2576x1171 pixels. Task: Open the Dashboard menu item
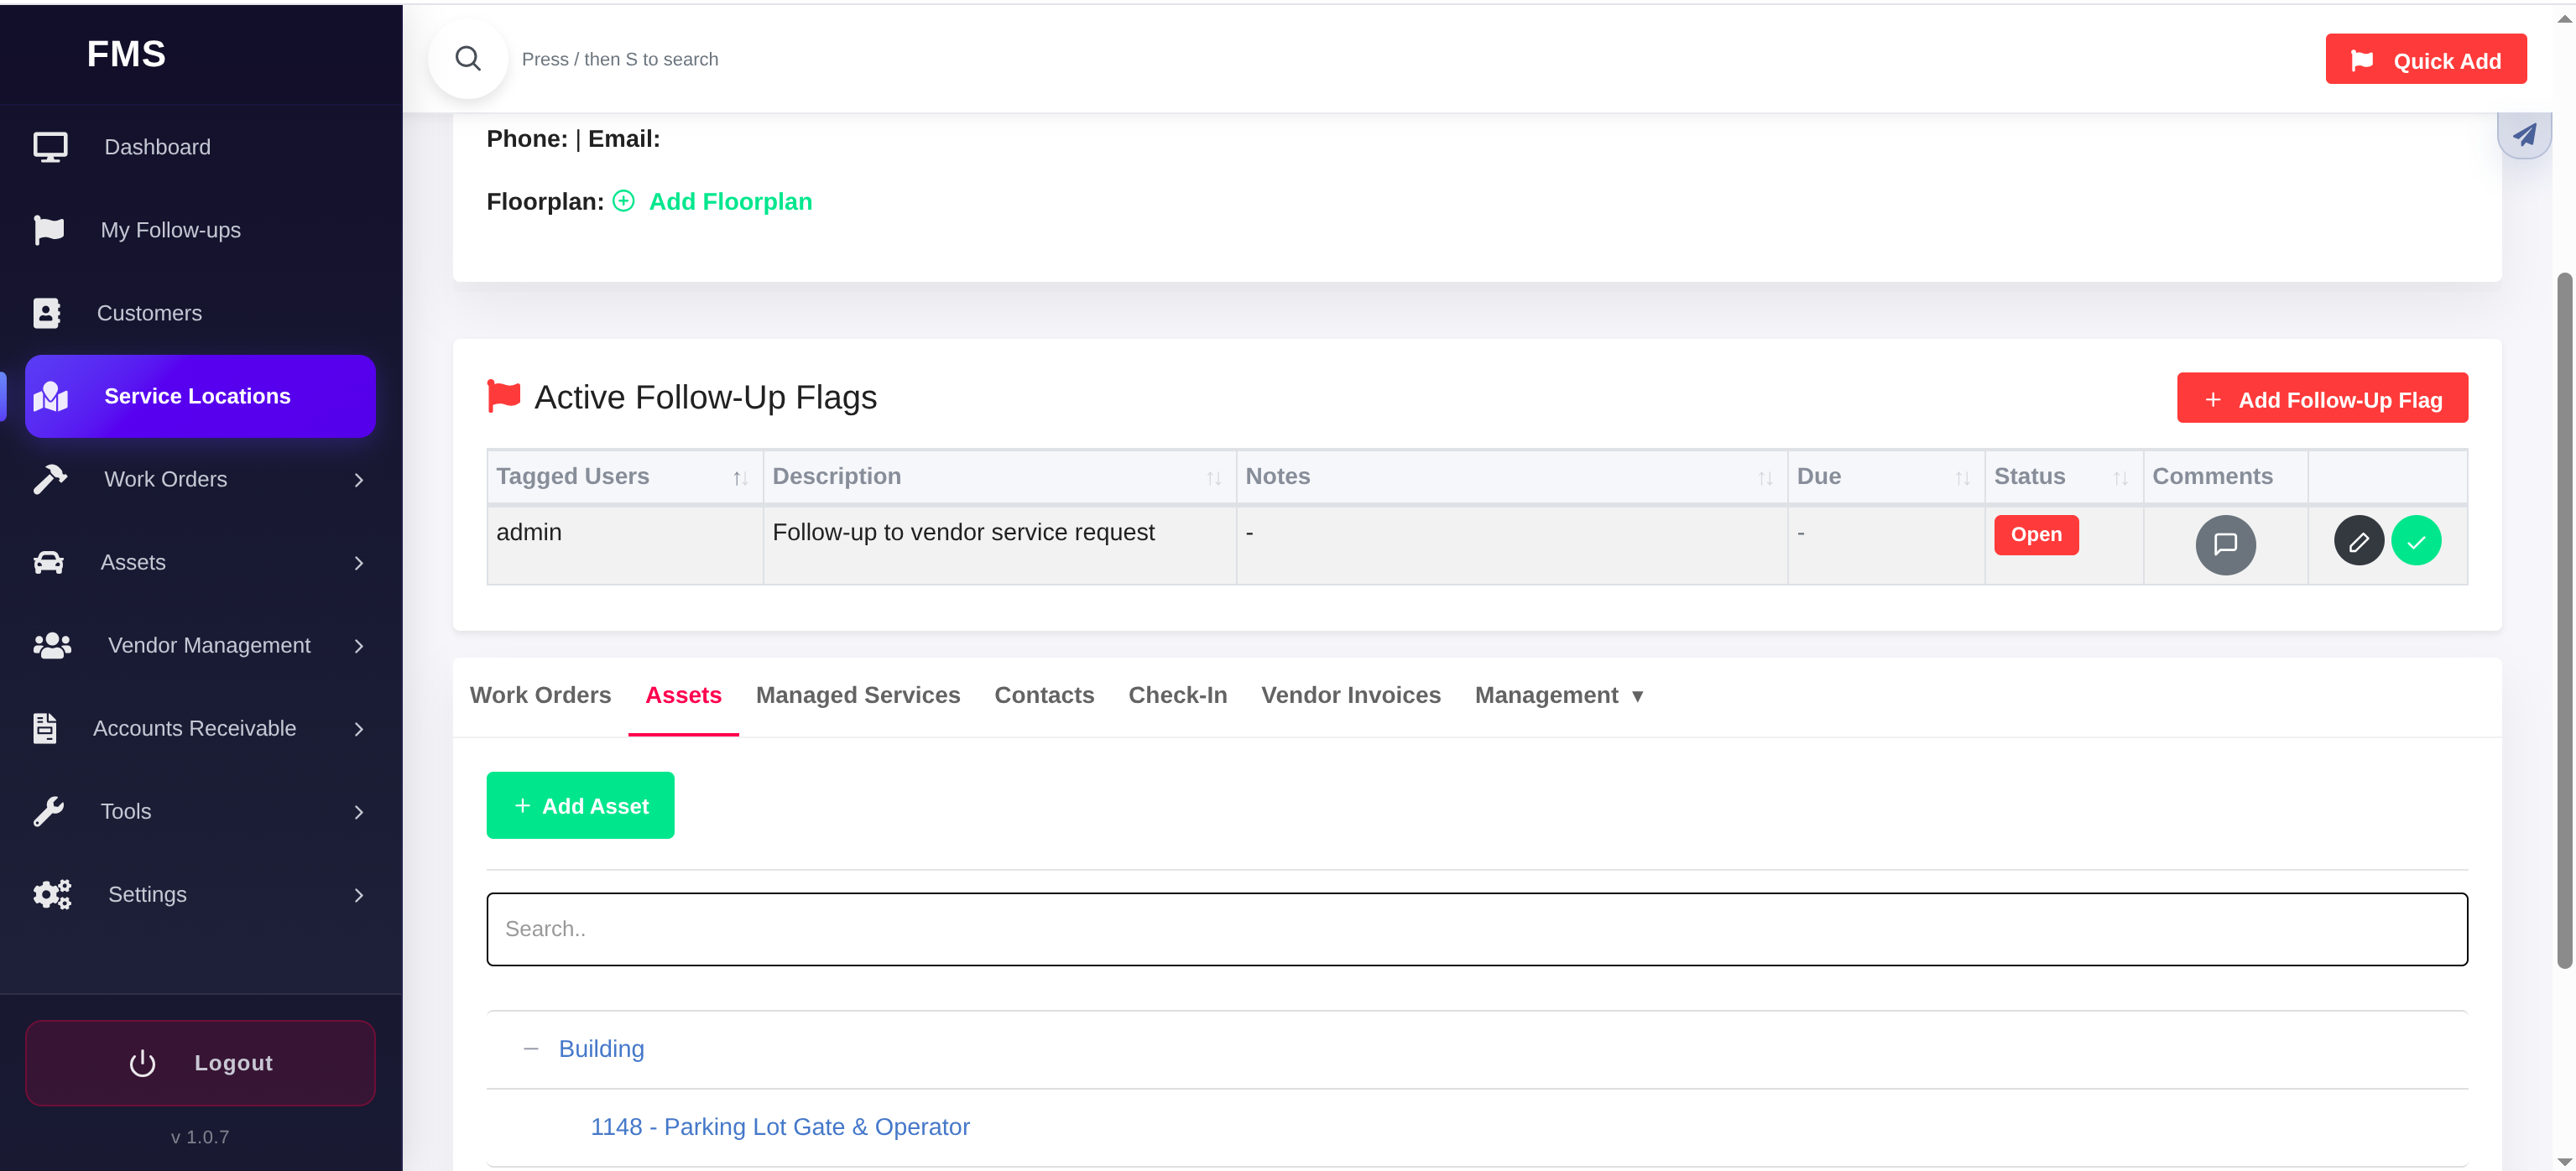click(200, 147)
